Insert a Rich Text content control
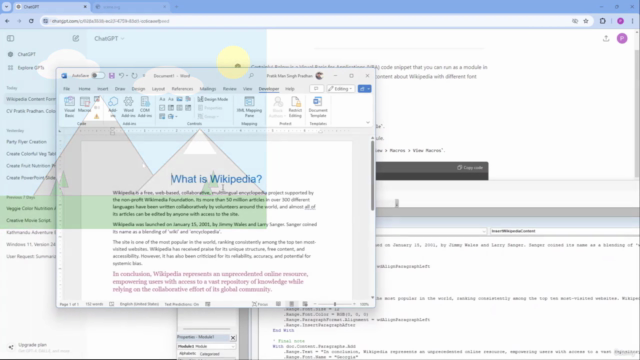Image resolution: width=640 pixels, height=360 pixels. click(162, 99)
